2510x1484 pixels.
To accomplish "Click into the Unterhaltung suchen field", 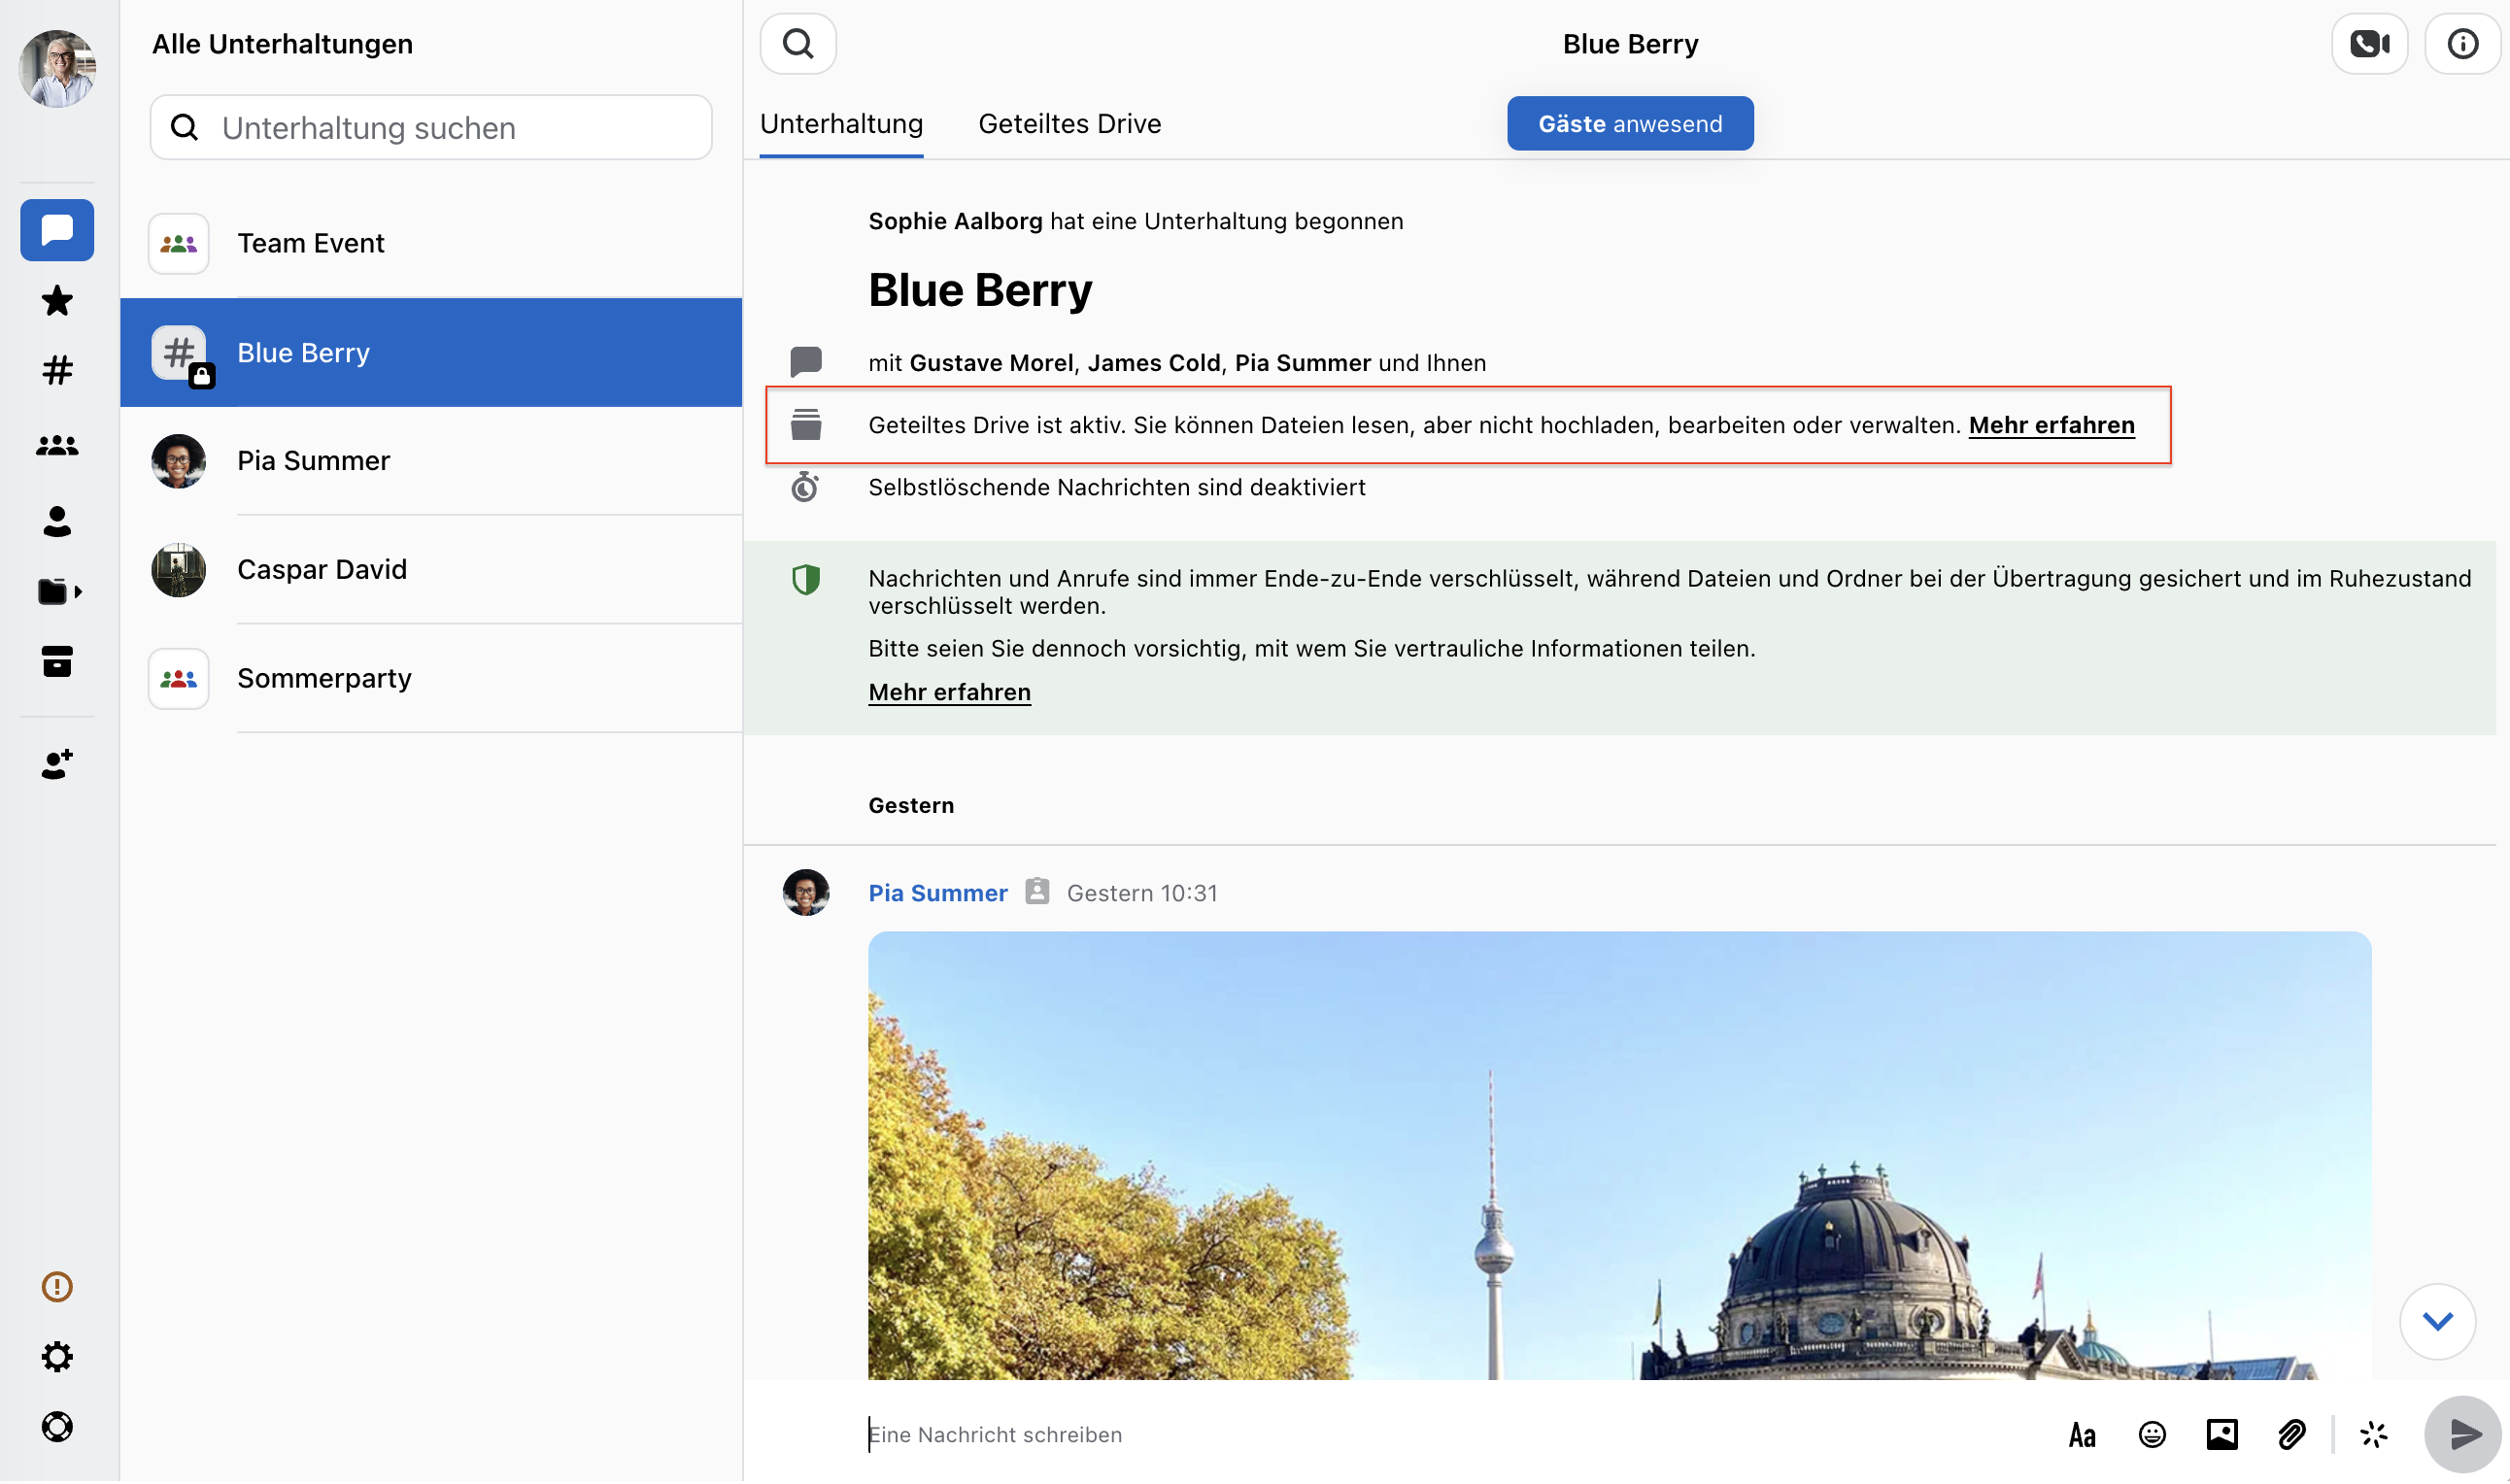I will pos(431,128).
